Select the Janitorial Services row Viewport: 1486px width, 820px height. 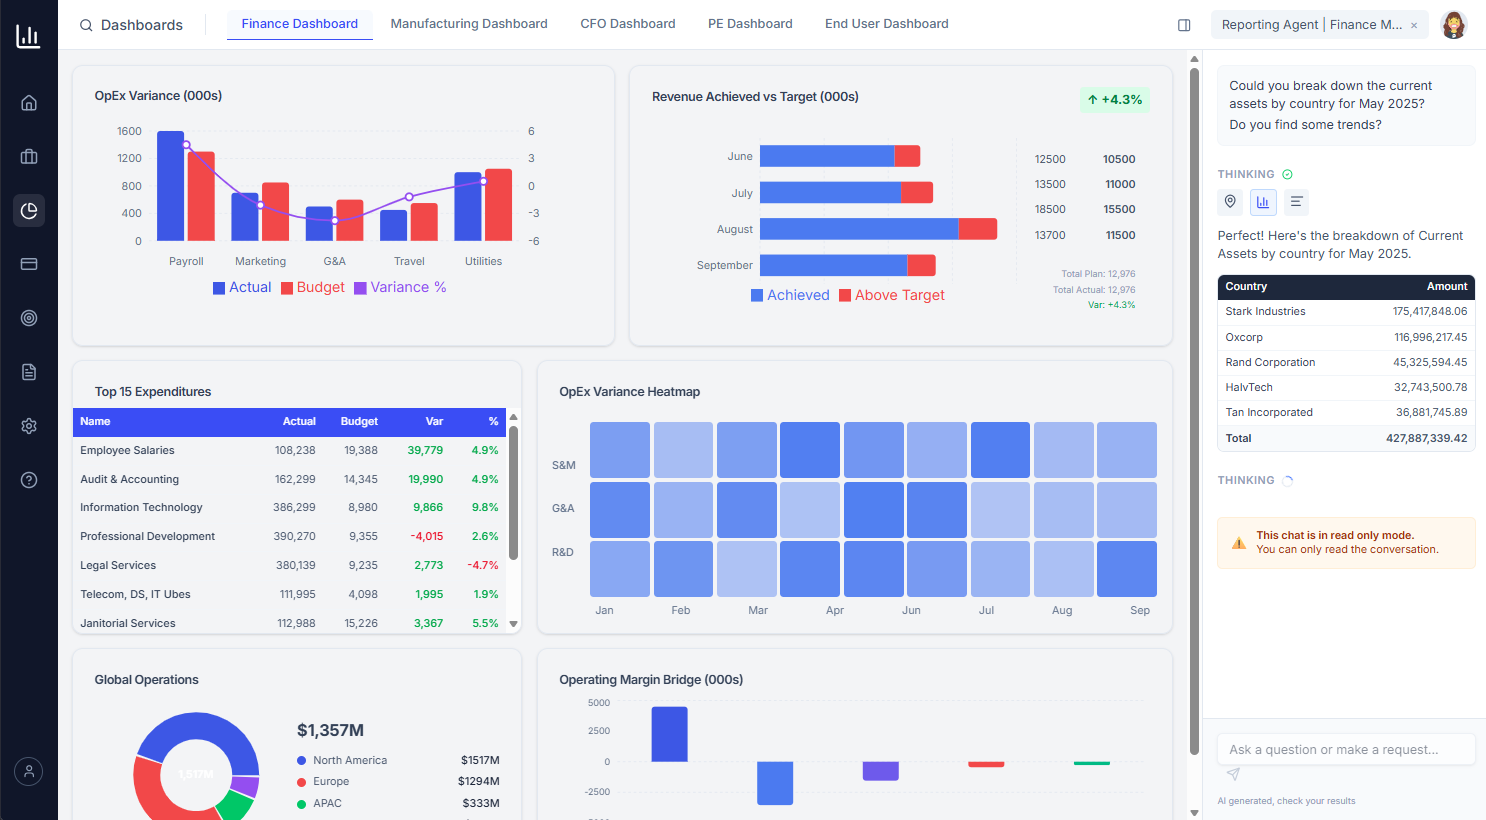(x=289, y=623)
